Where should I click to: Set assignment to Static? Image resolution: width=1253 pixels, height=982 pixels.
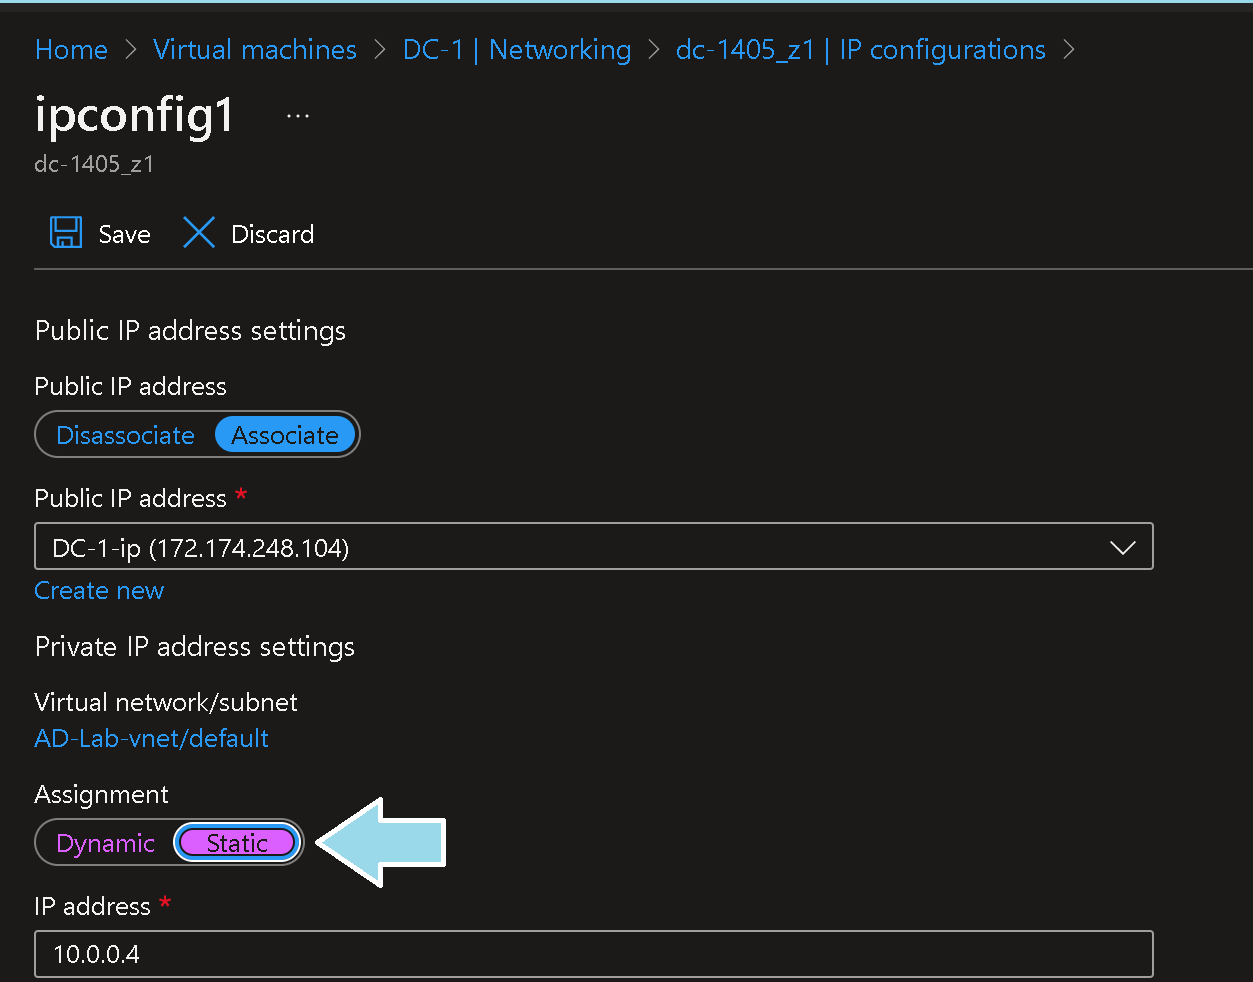[x=237, y=843]
